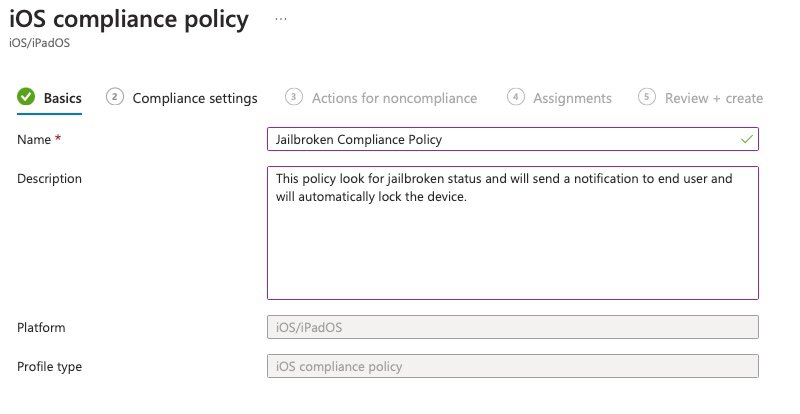
Task: Go to the Compliance settings tab
Action: coord(194,98)
